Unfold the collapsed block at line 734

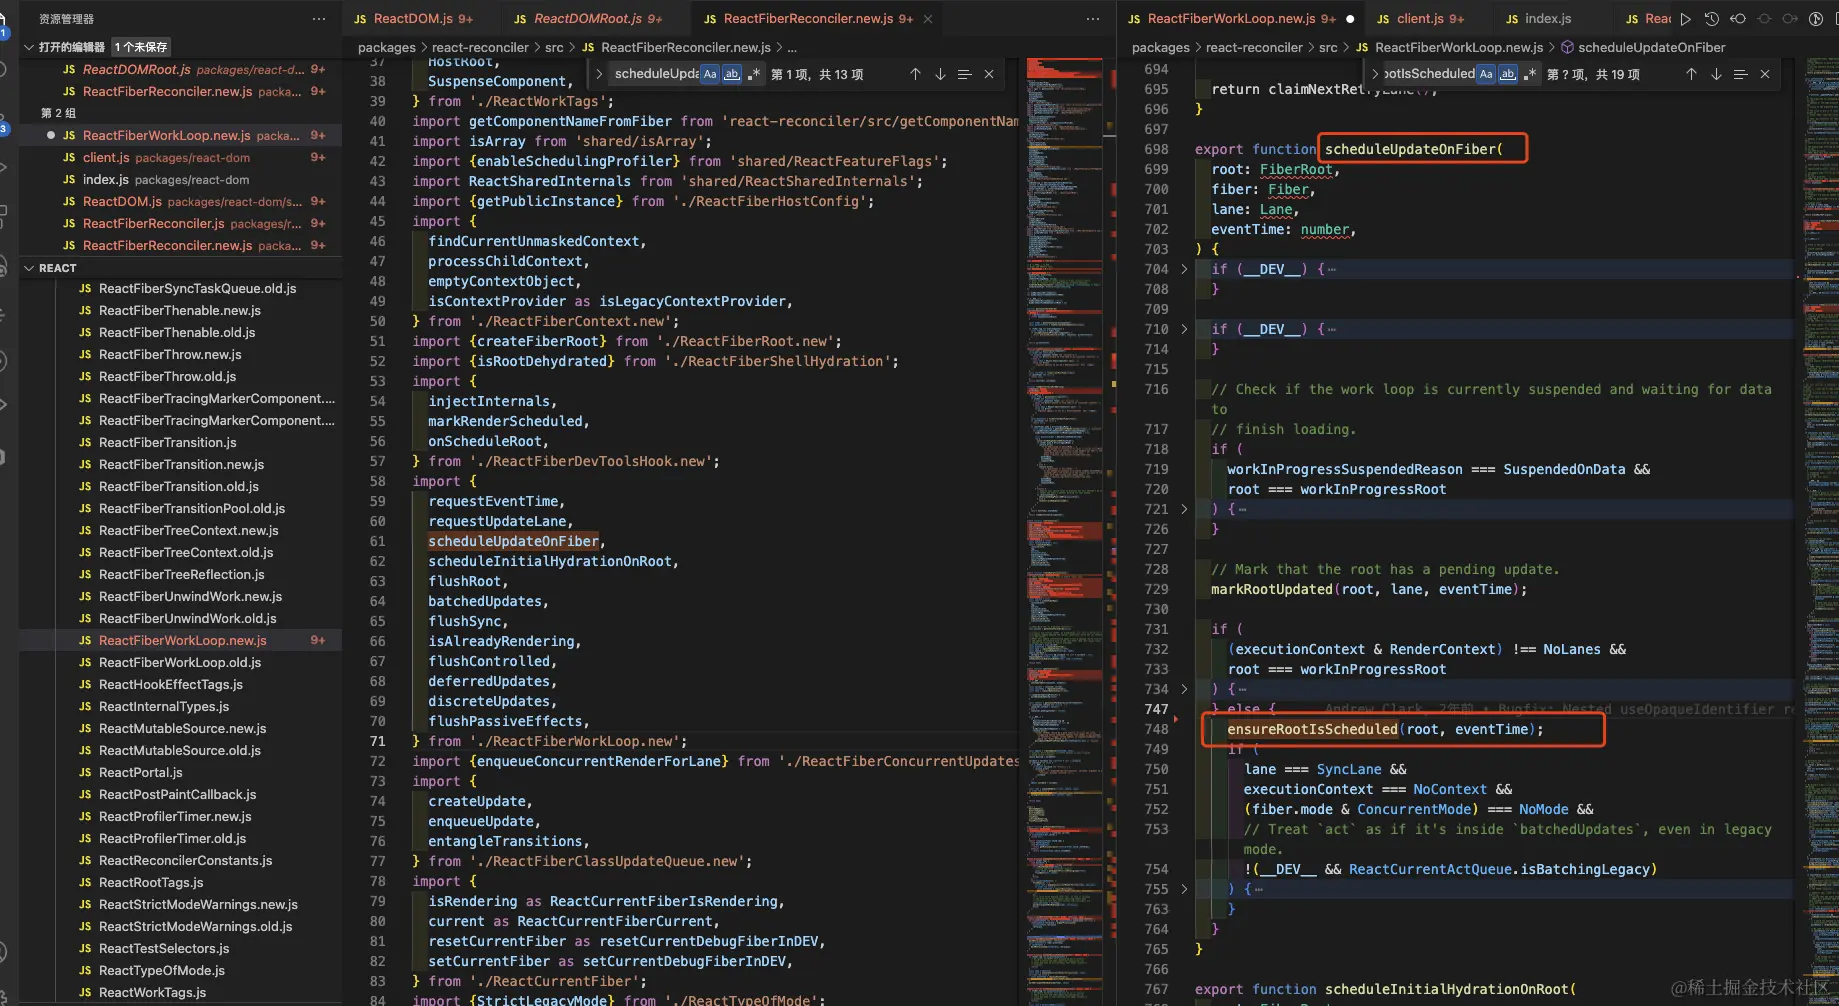[x=1185, y=689]
